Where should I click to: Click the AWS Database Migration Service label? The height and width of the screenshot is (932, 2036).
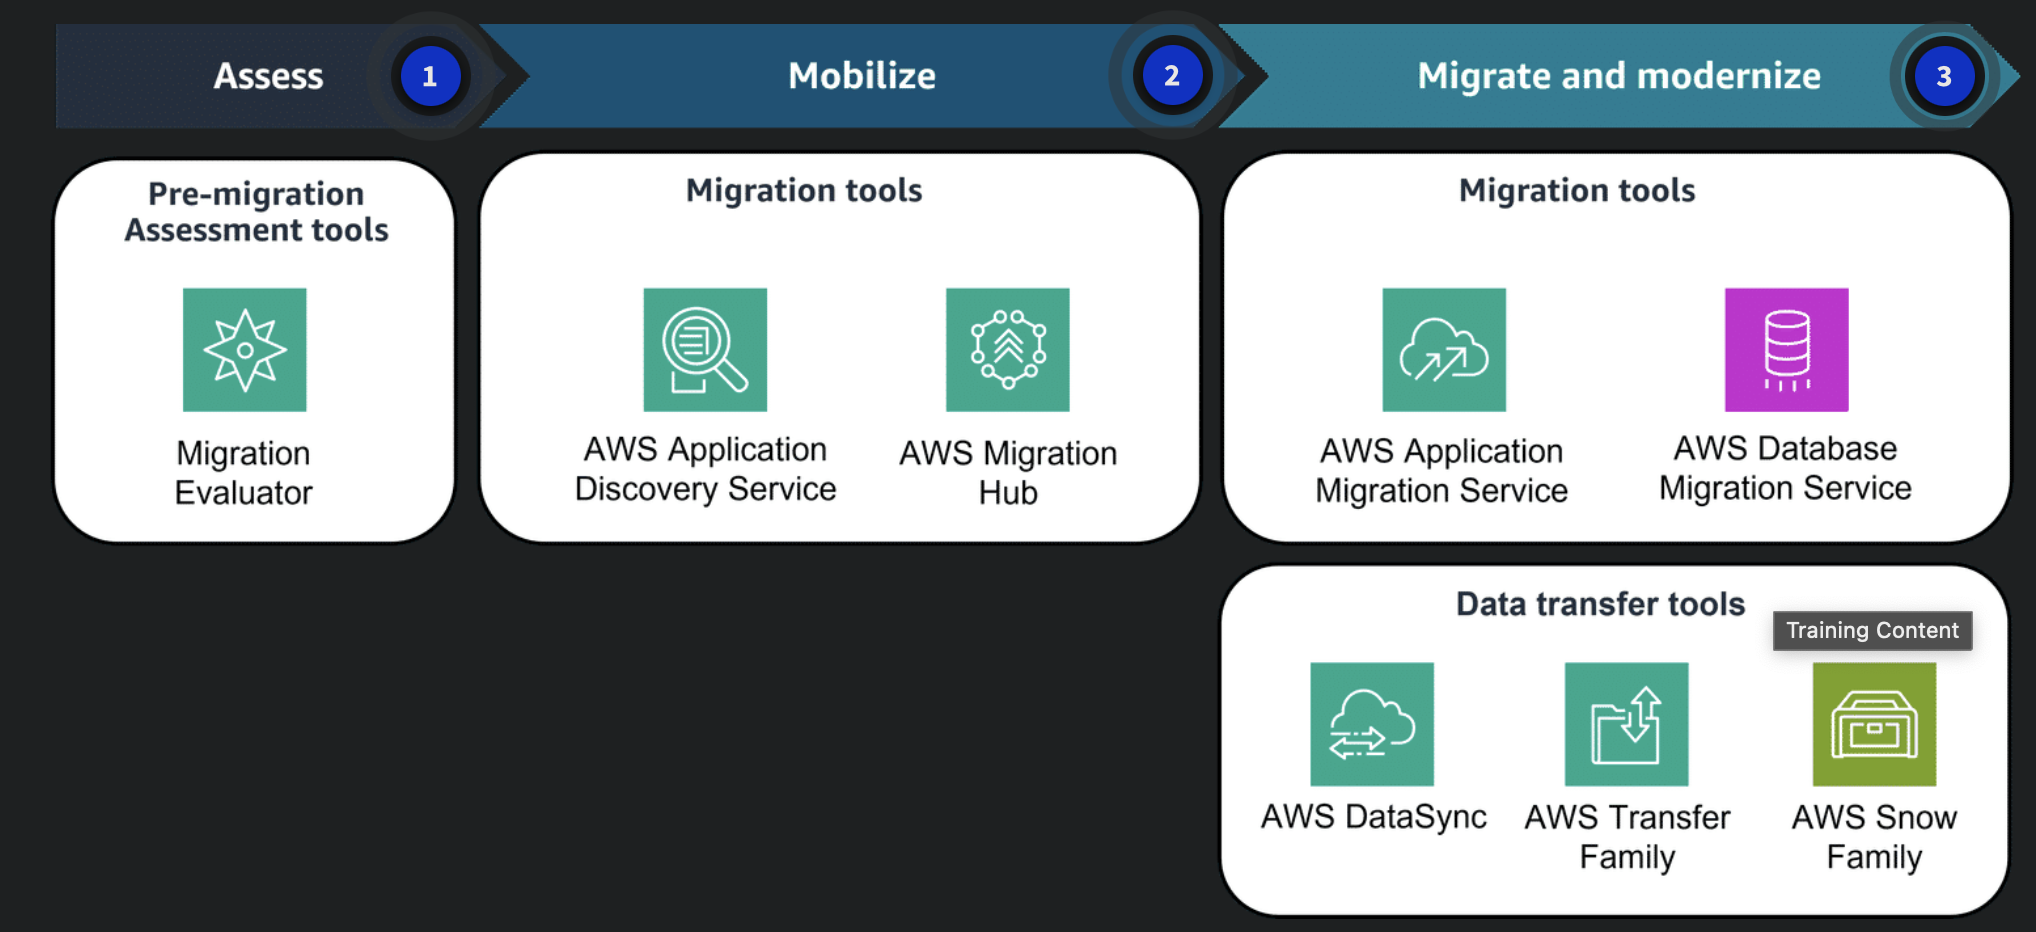tap(1785, 468)
